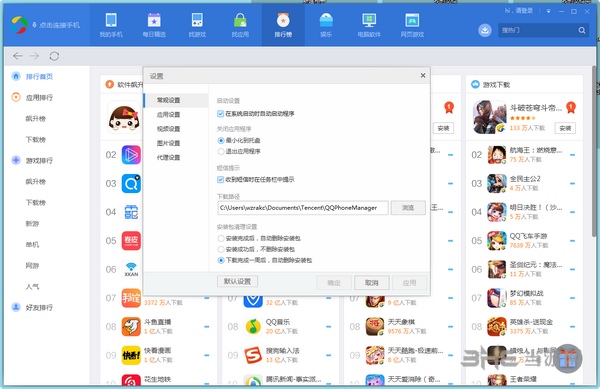
Task: Open the 我的手机 phone icon
Action: coord(111,20)
